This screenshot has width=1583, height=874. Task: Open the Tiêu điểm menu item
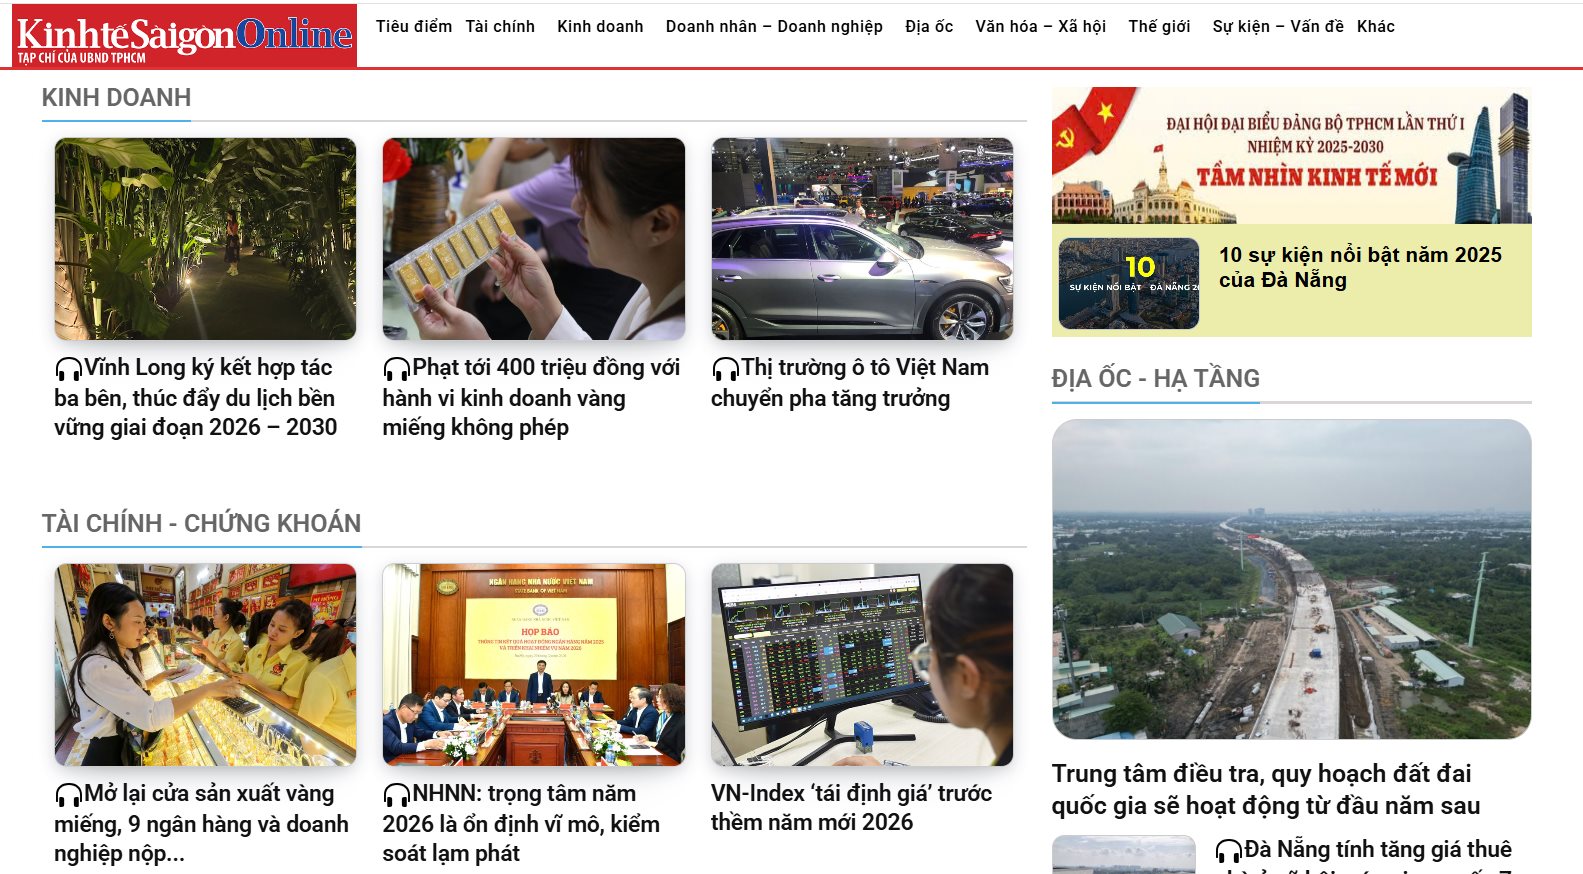click(414, 27)
